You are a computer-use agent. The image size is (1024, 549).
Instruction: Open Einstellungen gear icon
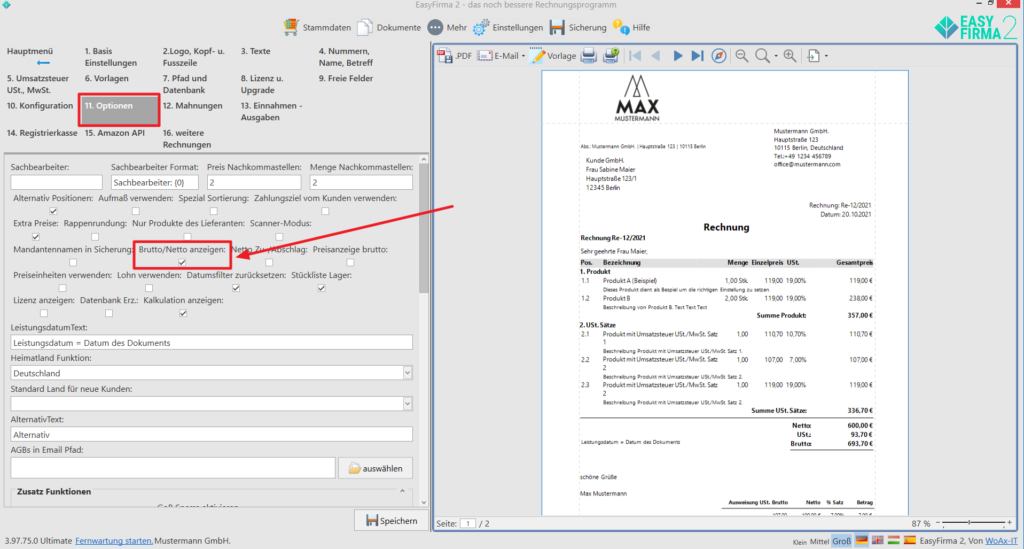(x=481, y=27)
